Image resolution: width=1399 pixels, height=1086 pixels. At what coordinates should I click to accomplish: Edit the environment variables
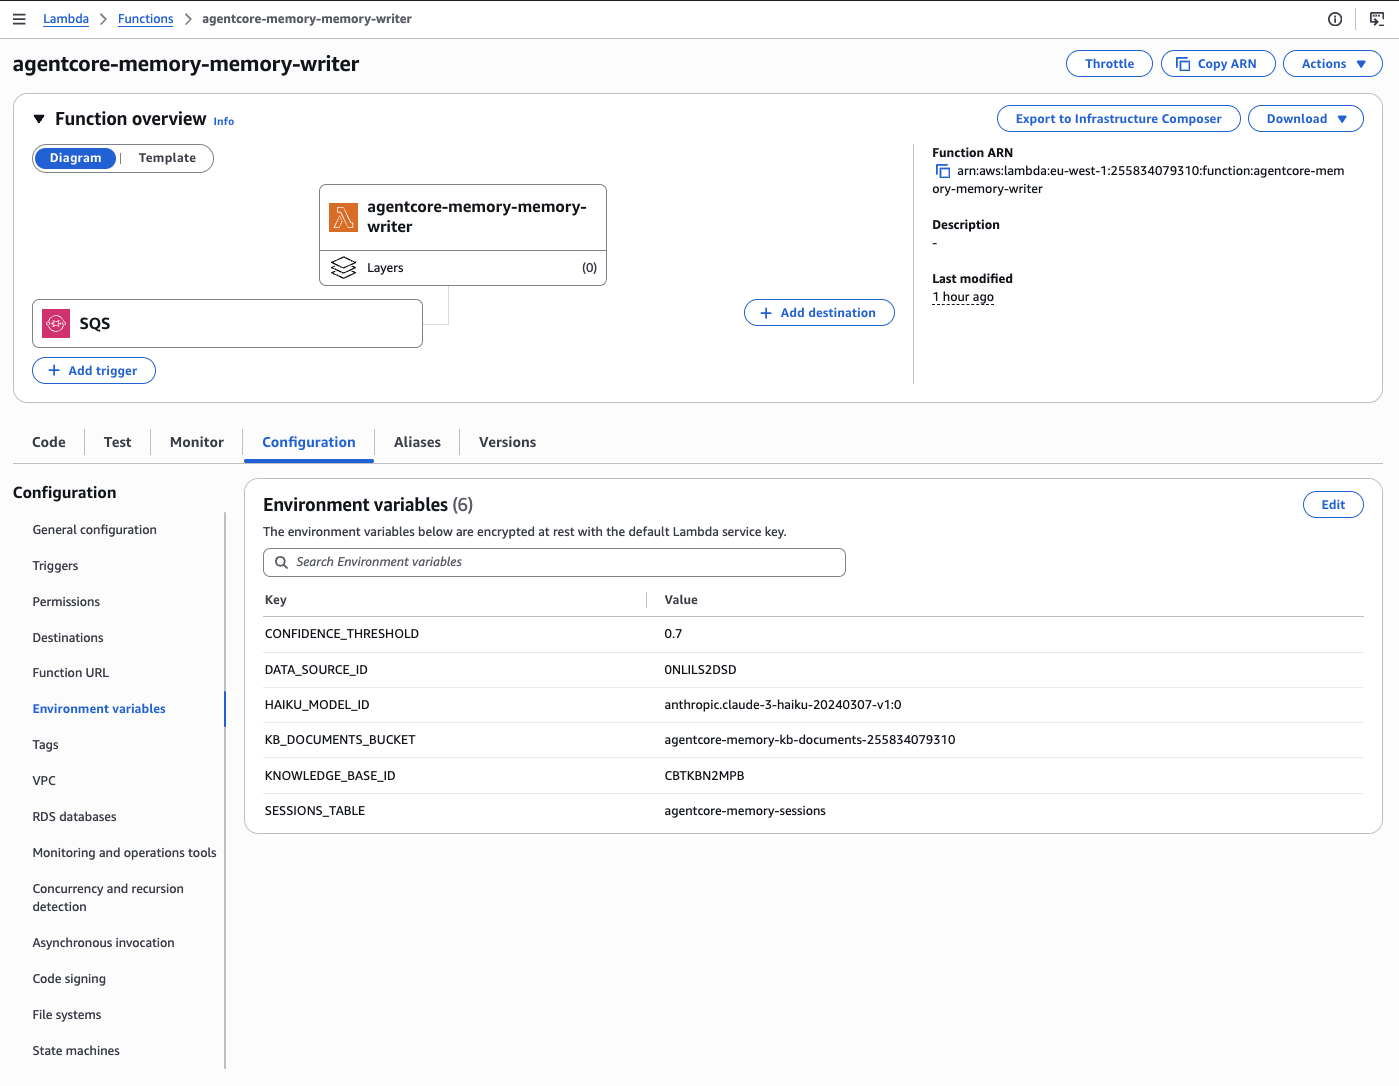click(1333, 505)
